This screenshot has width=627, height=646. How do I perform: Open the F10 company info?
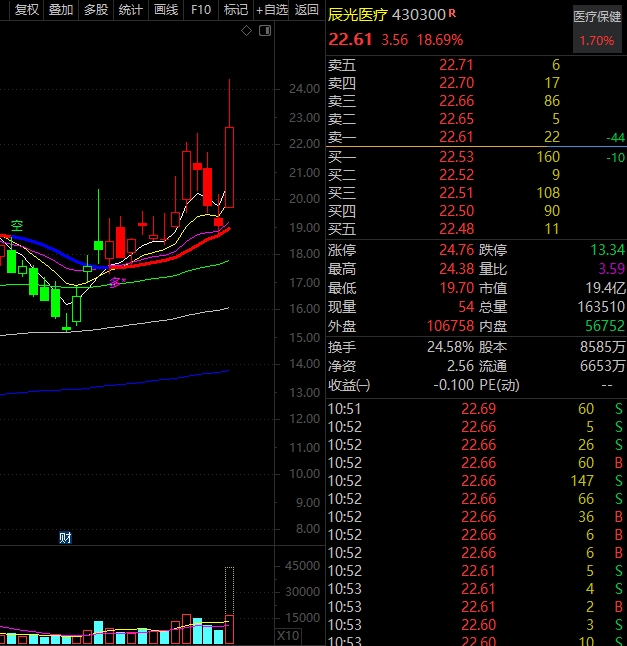201,9
